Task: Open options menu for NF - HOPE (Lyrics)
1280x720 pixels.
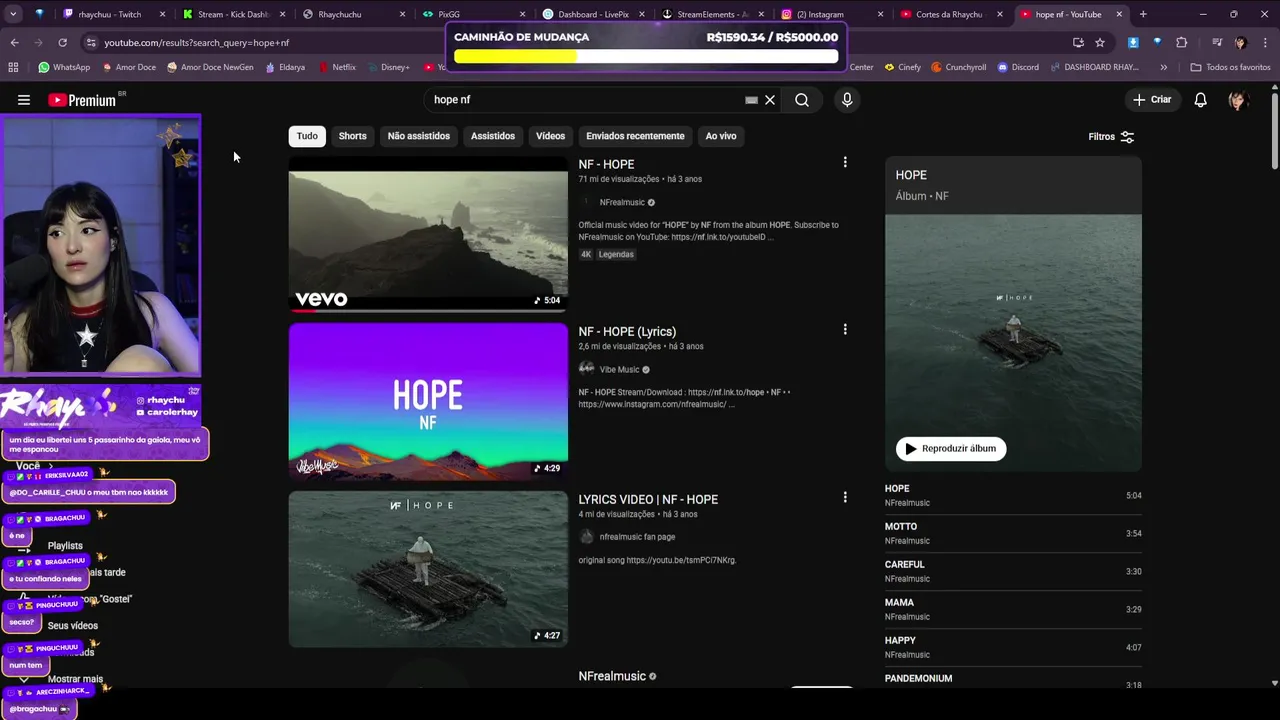Action: tap(845, 329)
